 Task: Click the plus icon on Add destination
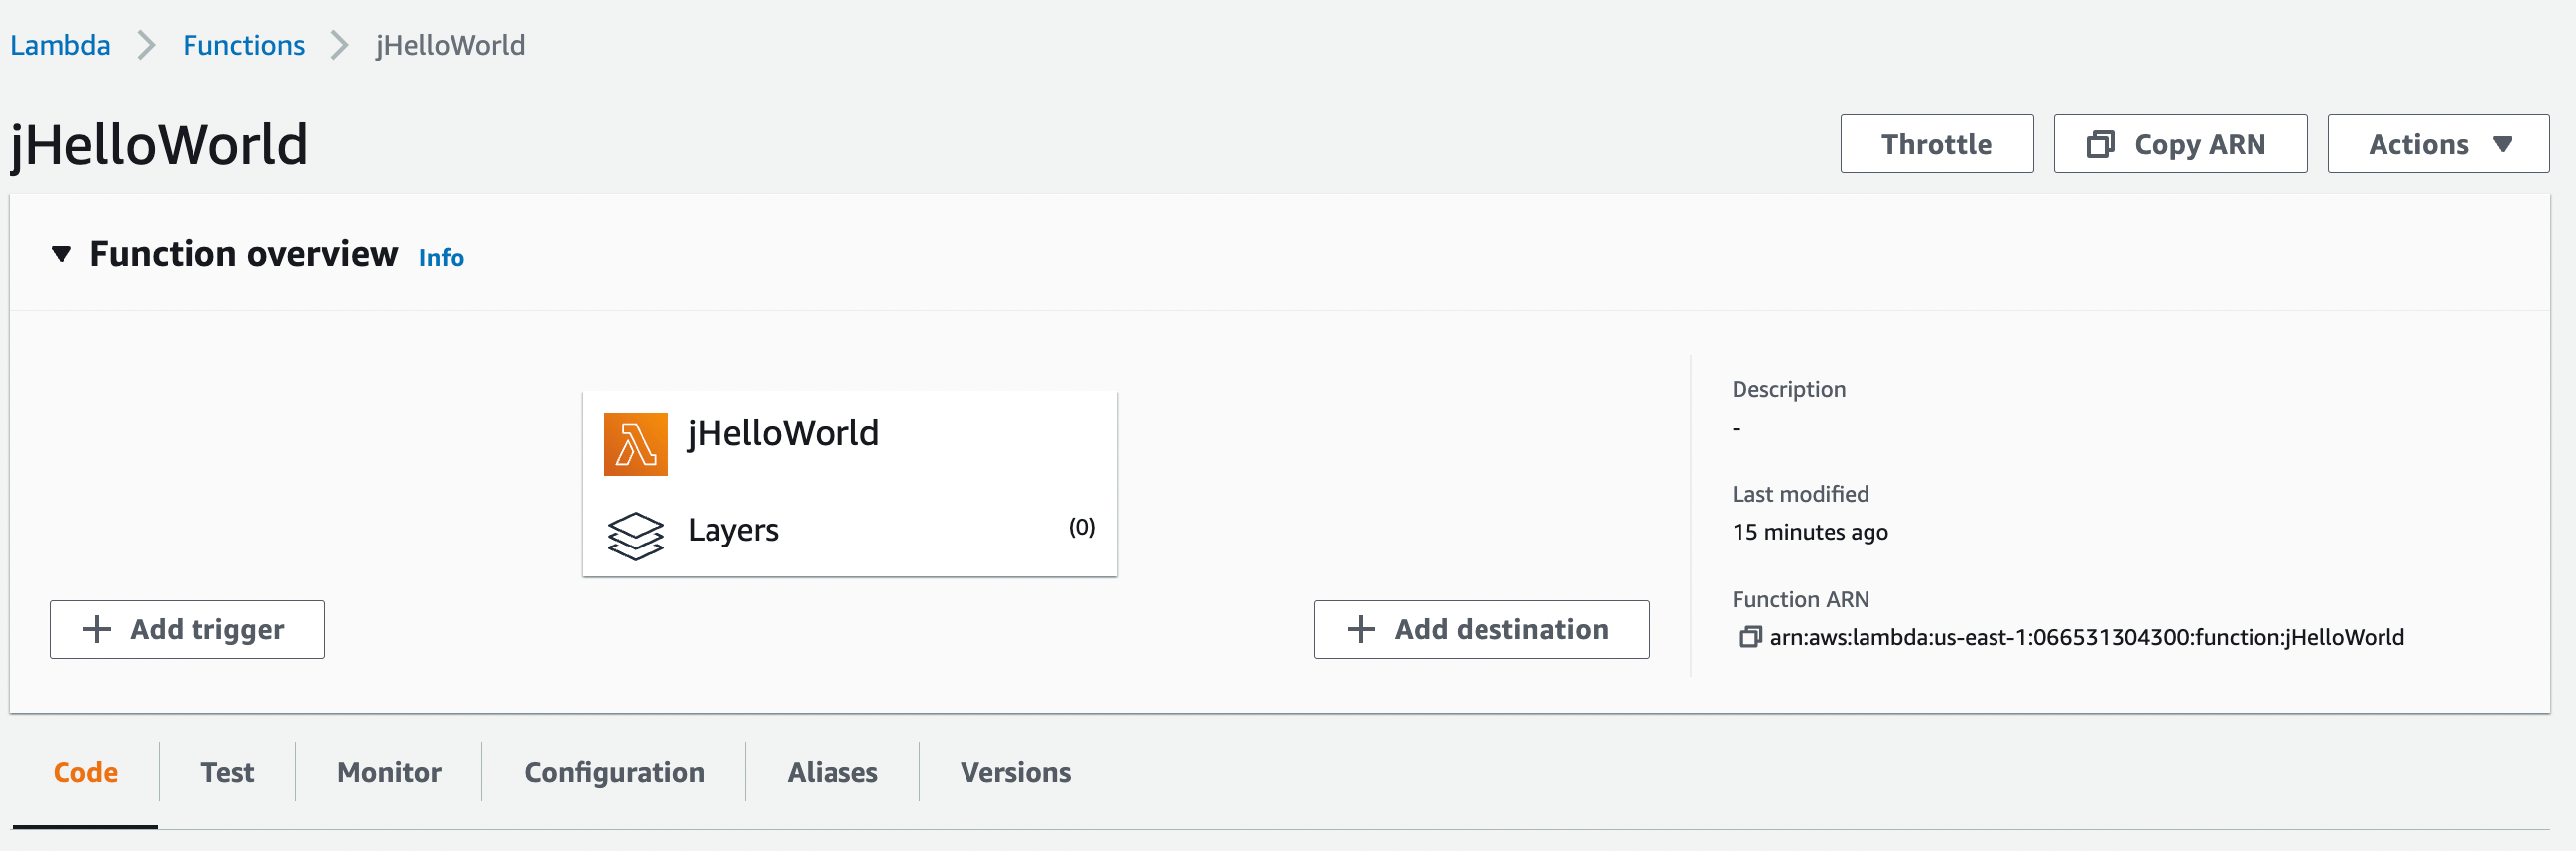[x=1360, y=629]
